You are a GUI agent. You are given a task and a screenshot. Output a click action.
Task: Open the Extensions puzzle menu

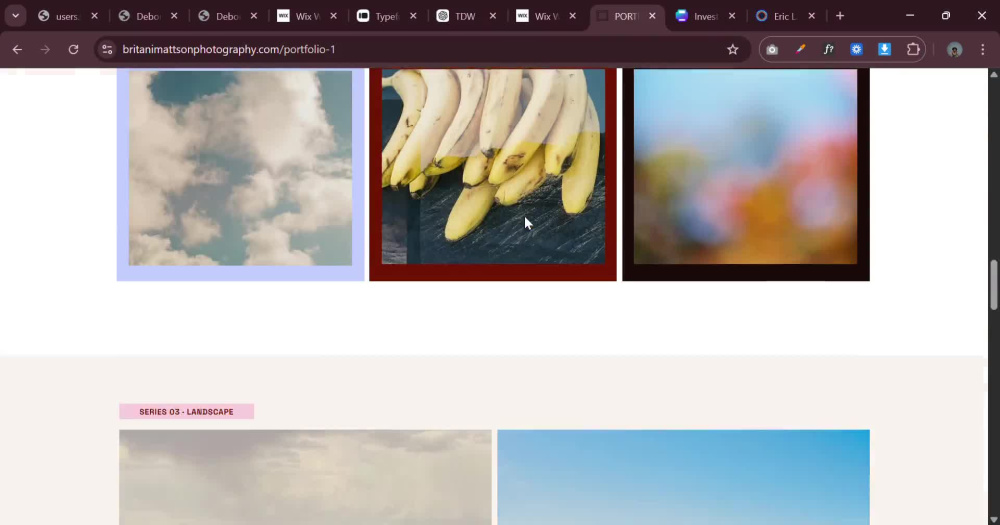[x=913, y=49]
